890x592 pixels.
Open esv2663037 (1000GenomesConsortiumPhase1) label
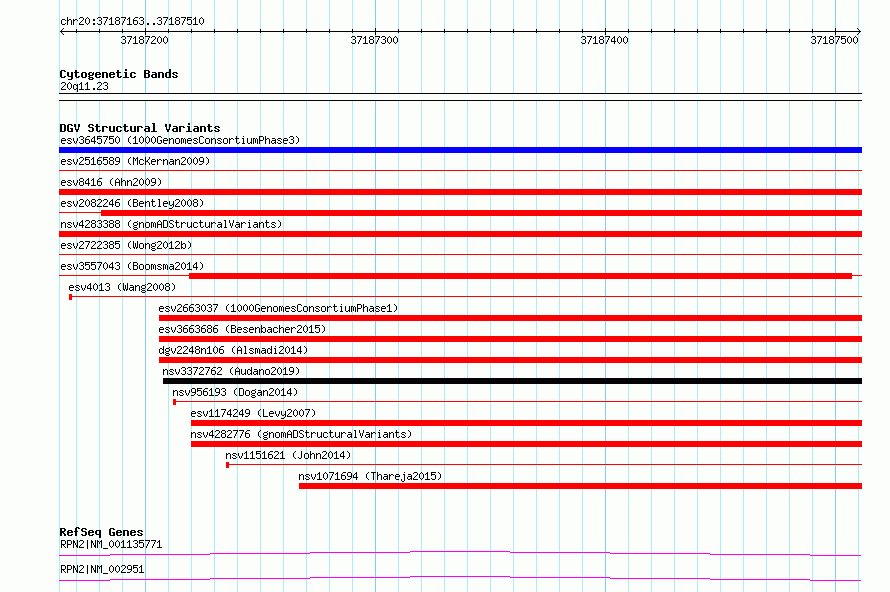pos(278,308)
